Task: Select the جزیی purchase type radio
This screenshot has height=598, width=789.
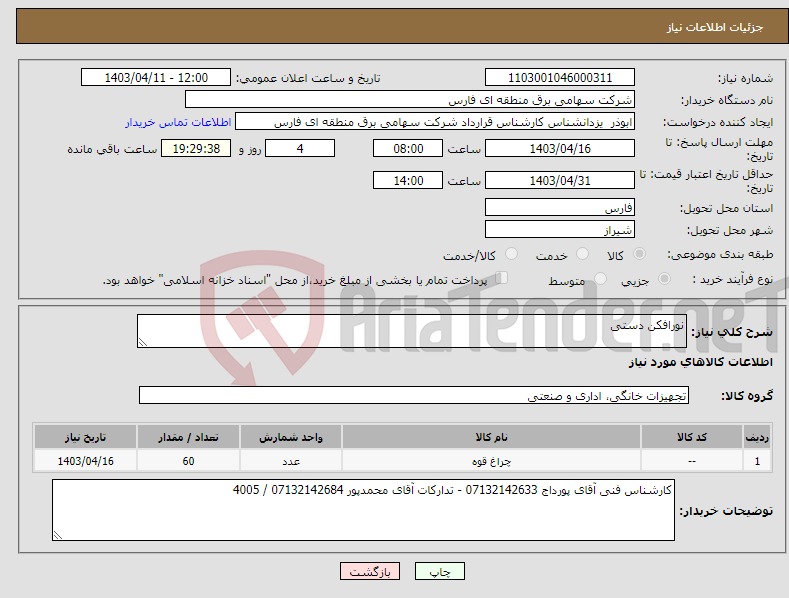Action: tap(664, 278)
